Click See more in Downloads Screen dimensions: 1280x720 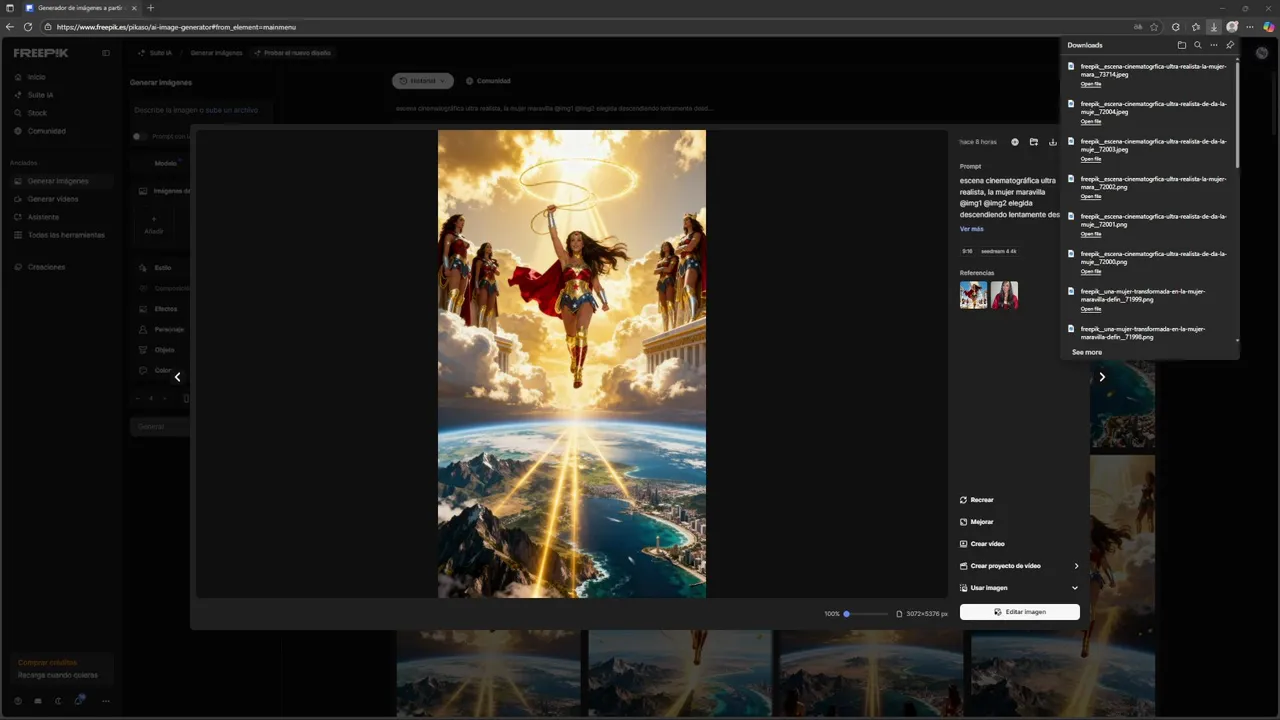pos(1087,353)
